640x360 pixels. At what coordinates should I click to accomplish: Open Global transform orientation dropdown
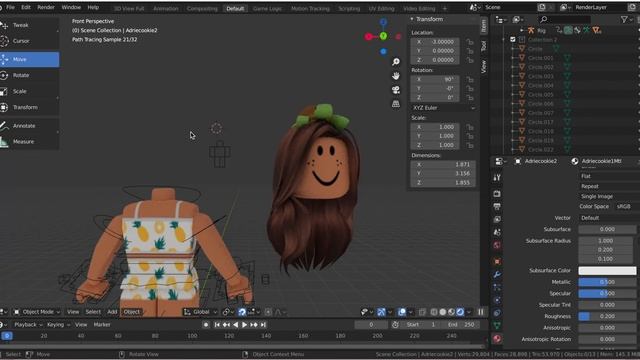pos(200,312)
